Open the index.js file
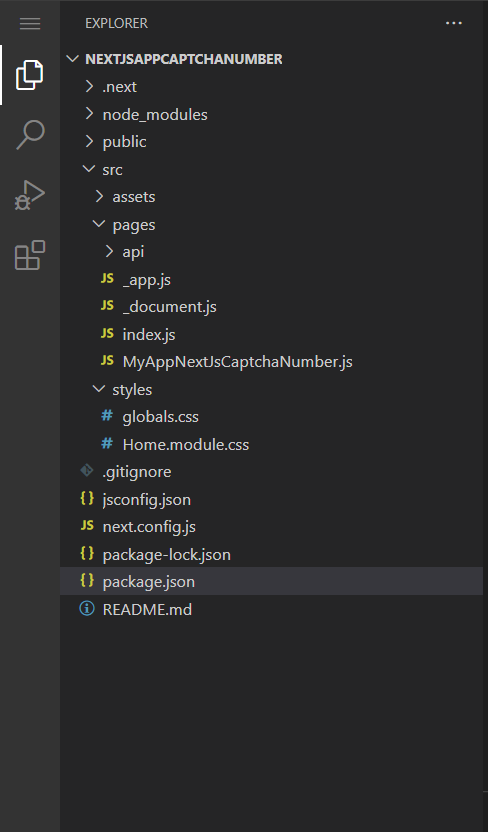This screenshot has width=488, height=832. pyautogui.click(x=149, y=335)
